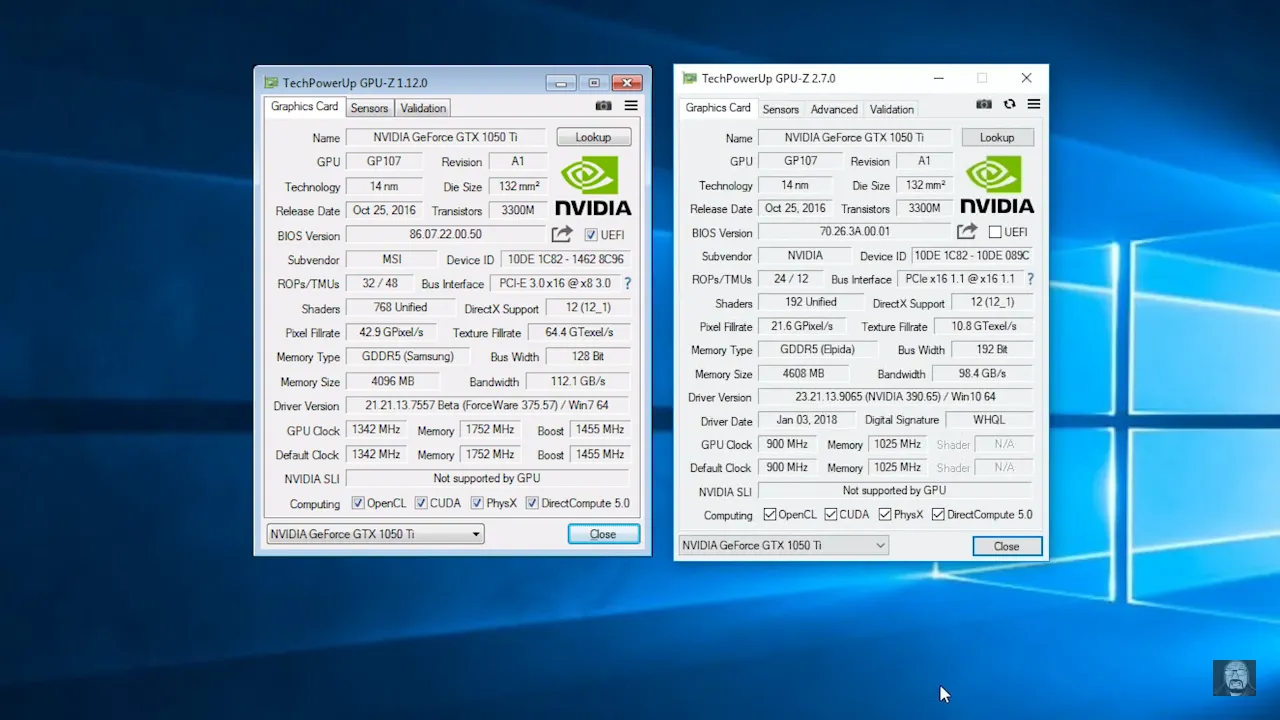The width and height of the screenshot is (1280, 720).
Task: Click the Jan 03, 2018 driver date value
Action: 805,420
